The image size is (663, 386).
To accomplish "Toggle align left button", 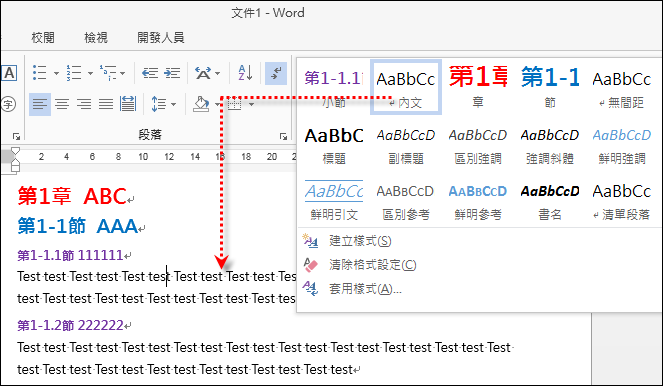I will (x=40, y=104).
